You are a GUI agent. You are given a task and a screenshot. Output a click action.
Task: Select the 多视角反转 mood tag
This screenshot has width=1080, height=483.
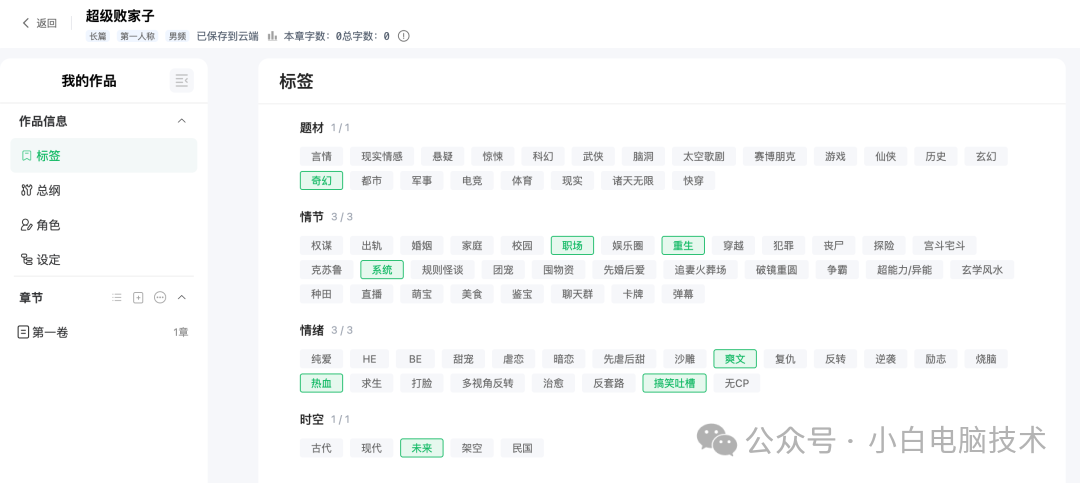coord(488,383)
